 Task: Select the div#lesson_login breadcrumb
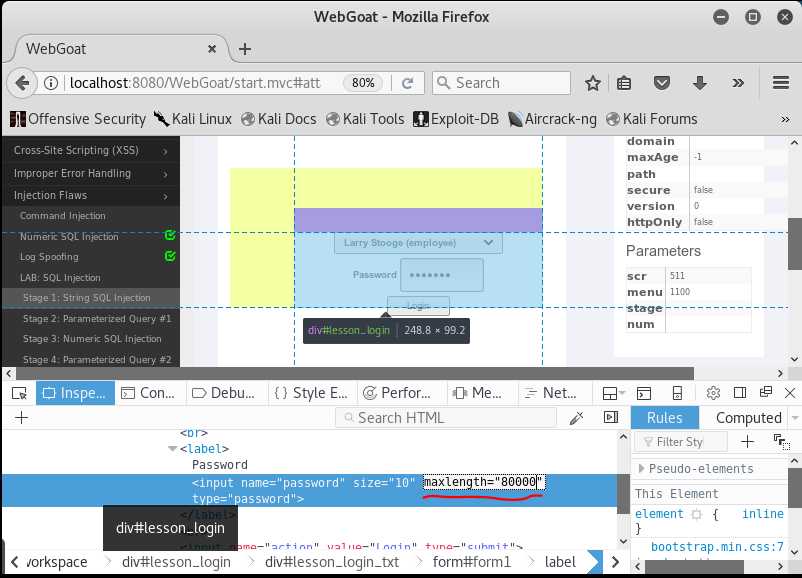point(176,562)
